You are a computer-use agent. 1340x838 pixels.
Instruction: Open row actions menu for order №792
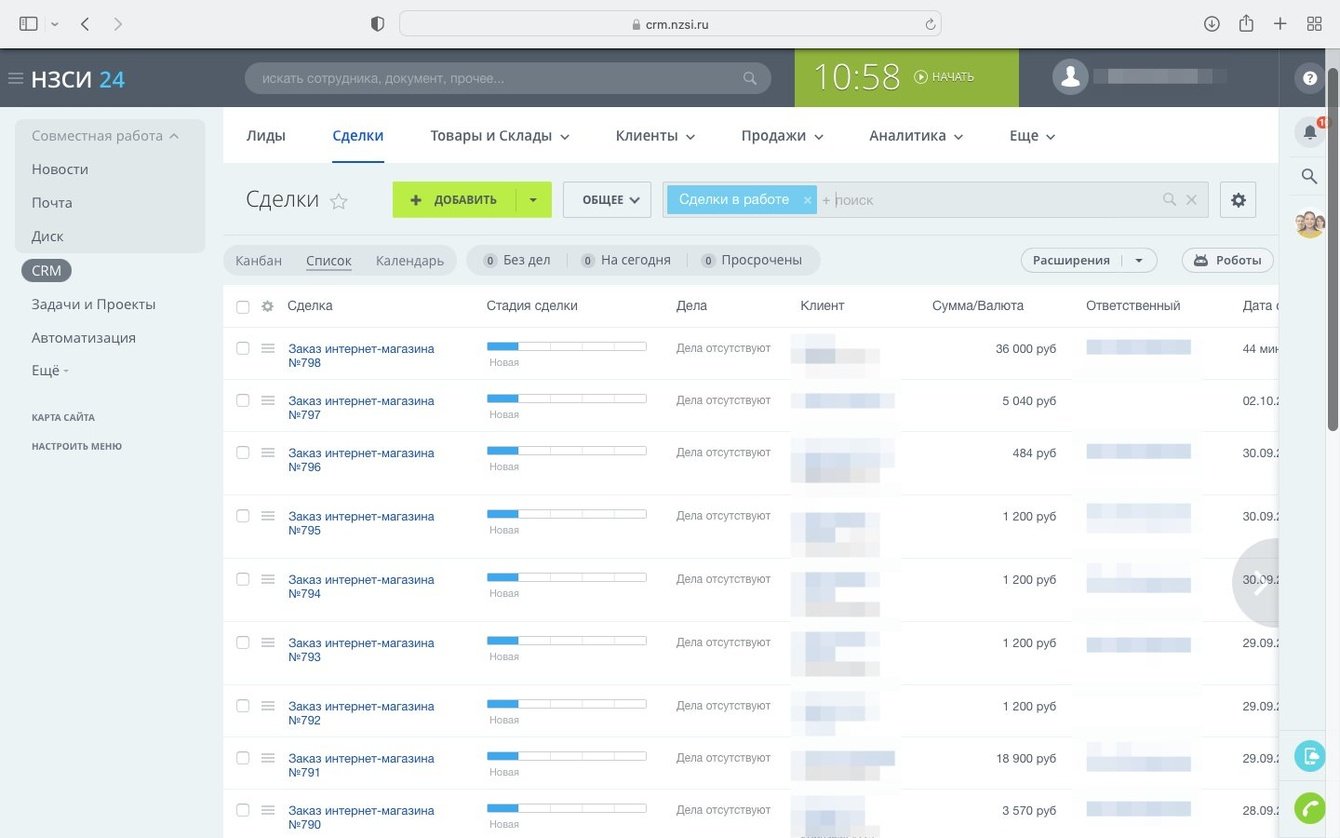[267, 706]
